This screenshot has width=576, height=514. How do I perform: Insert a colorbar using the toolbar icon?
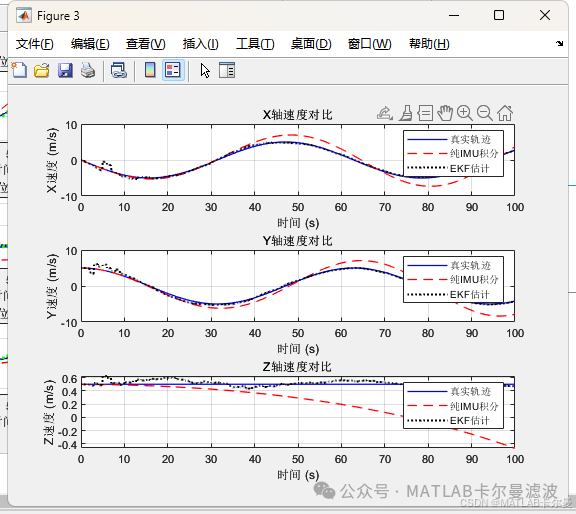[x=150, y=70]
